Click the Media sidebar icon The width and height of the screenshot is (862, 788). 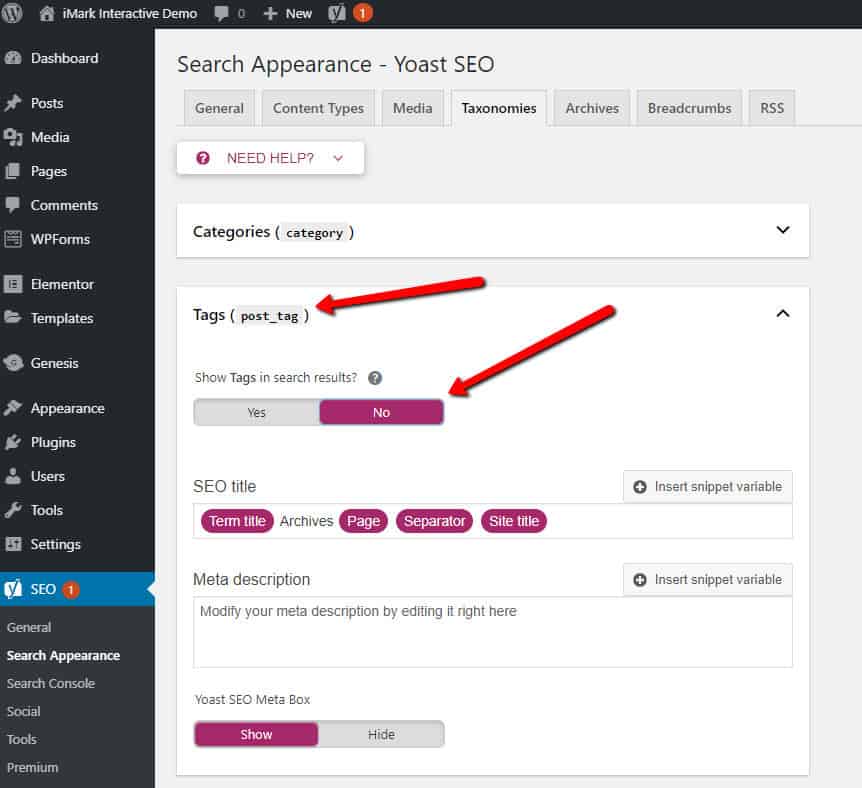pos(13,137)
